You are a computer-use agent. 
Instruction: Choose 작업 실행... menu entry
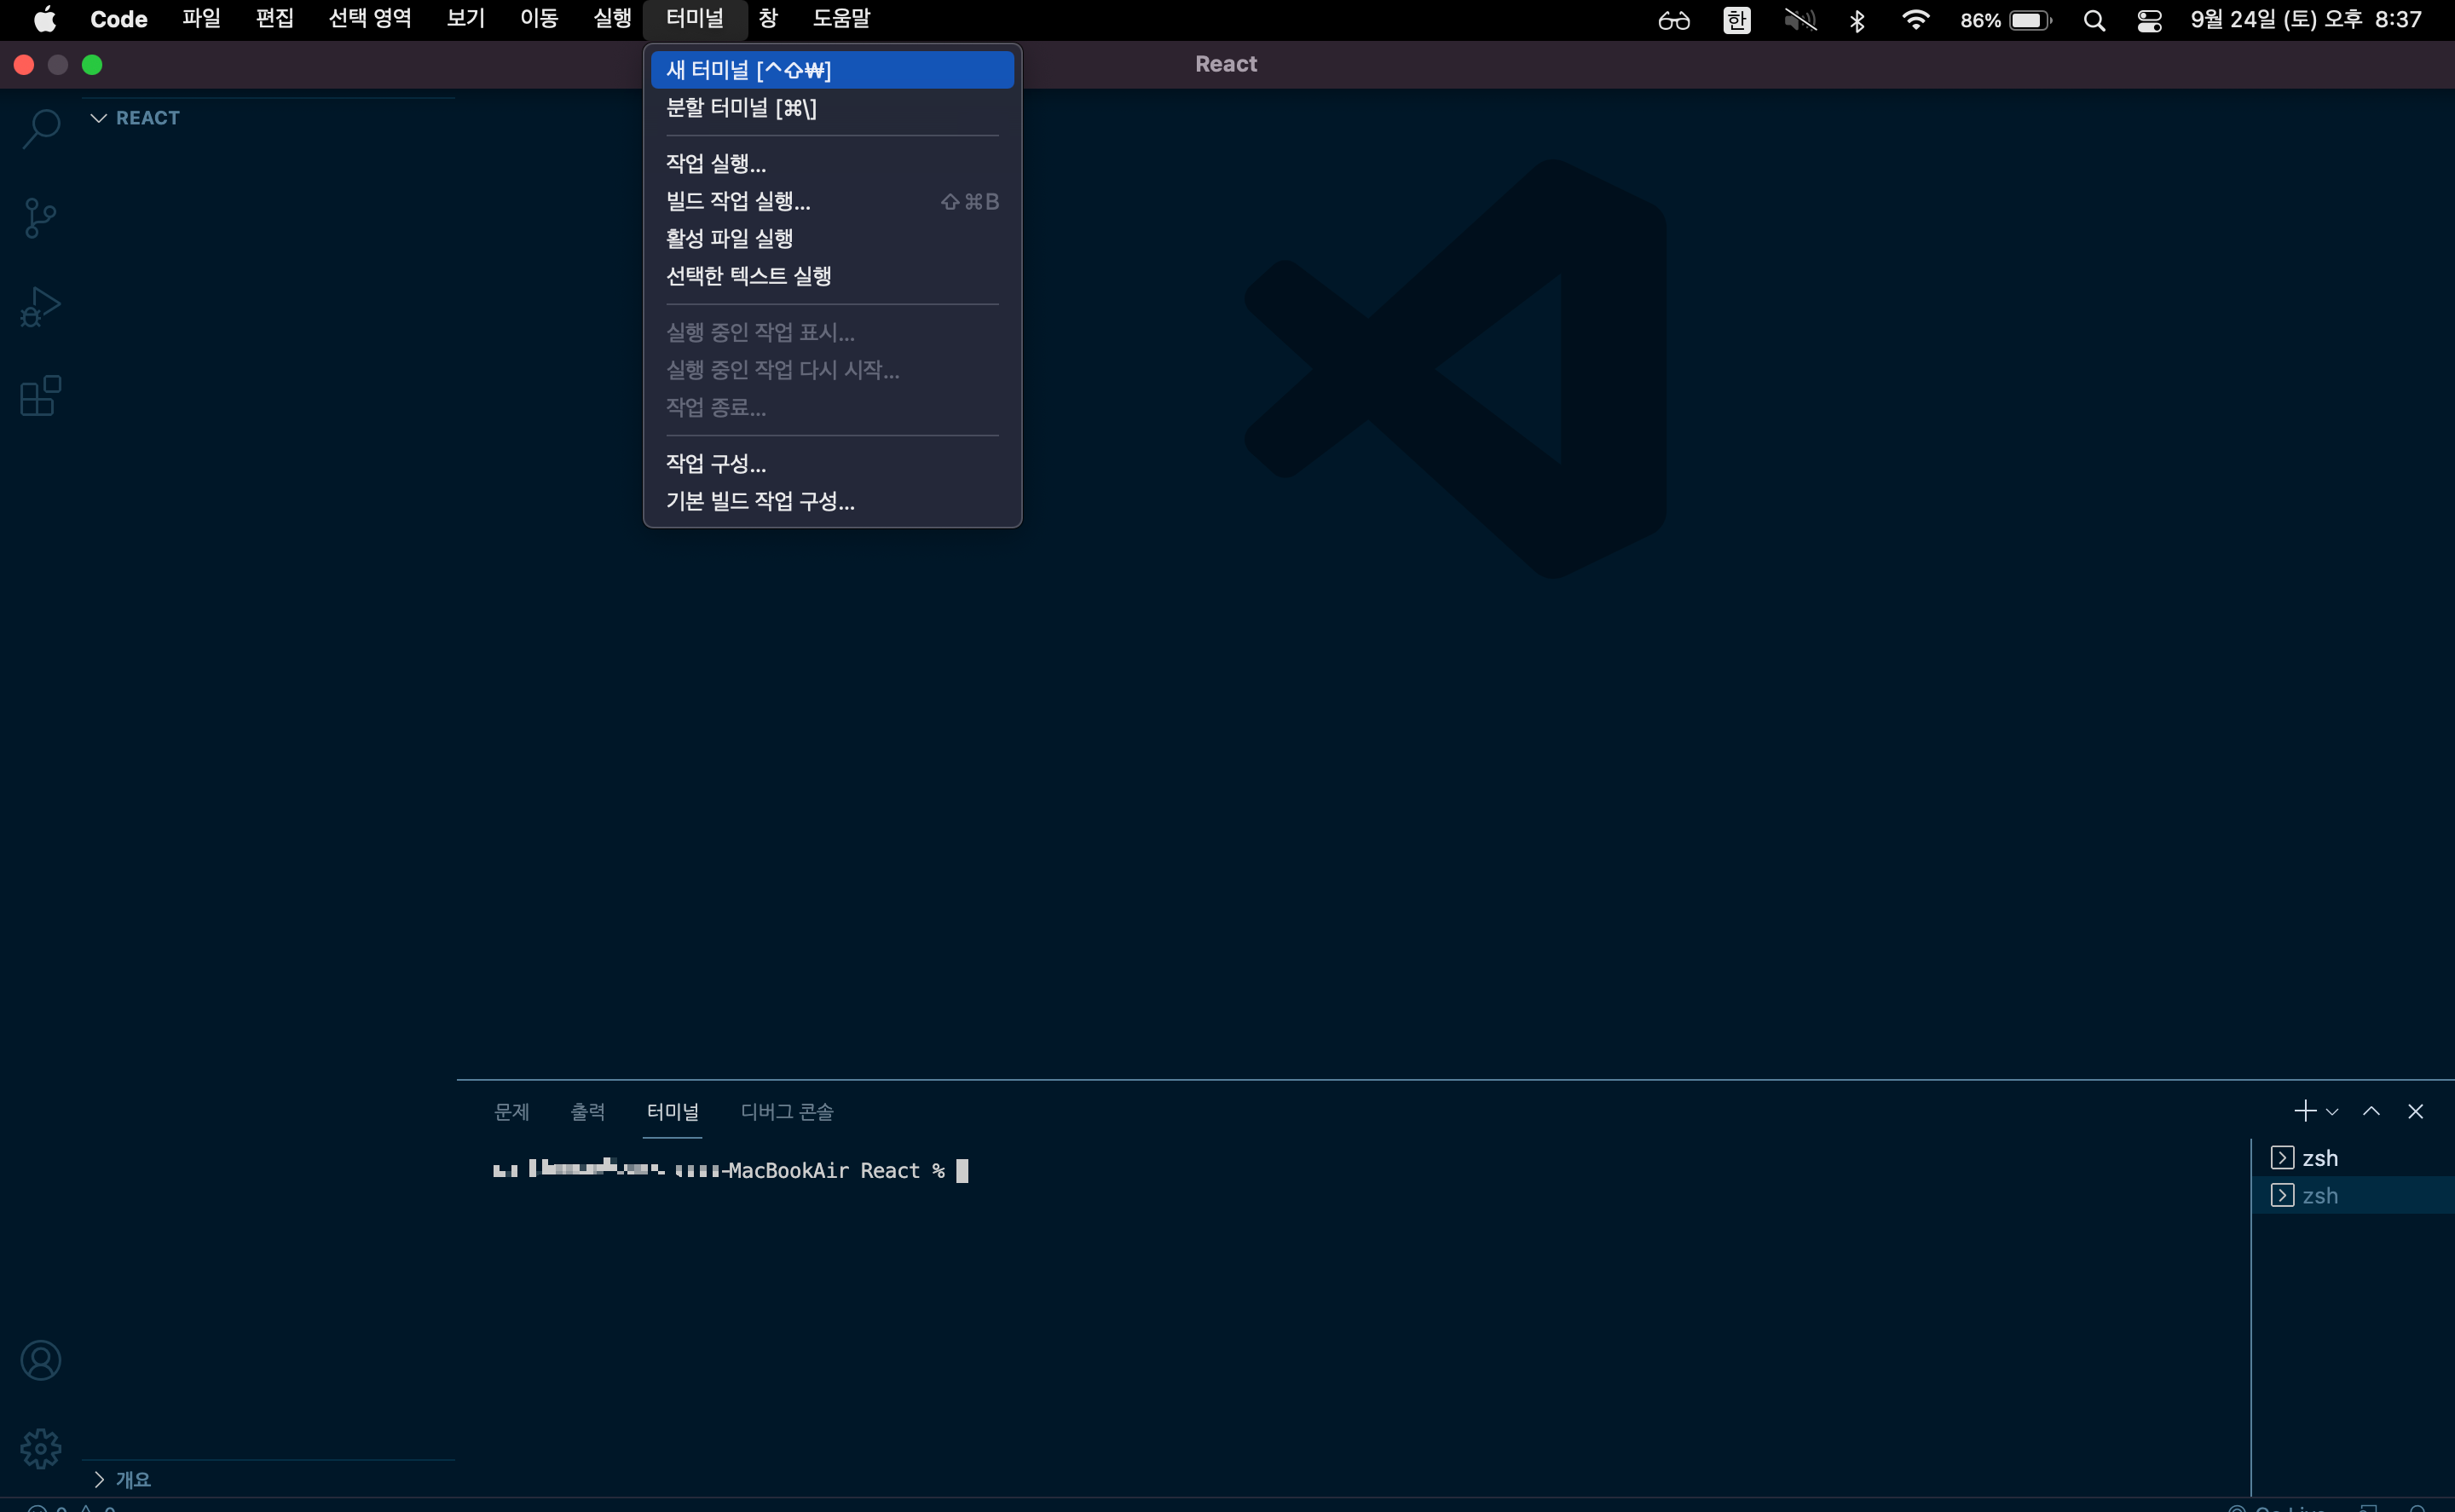(832, 163)
